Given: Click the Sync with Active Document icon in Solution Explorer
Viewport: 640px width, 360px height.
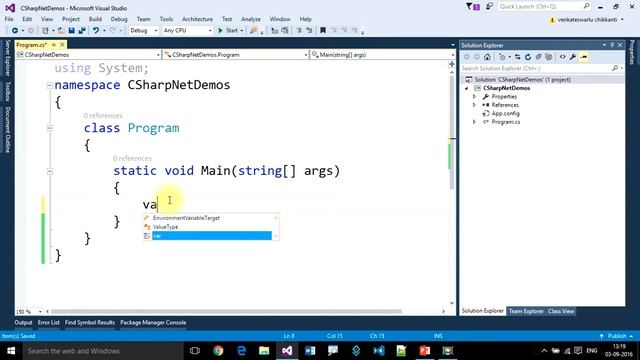Looking at the screenshot, I should pos(518,57).
